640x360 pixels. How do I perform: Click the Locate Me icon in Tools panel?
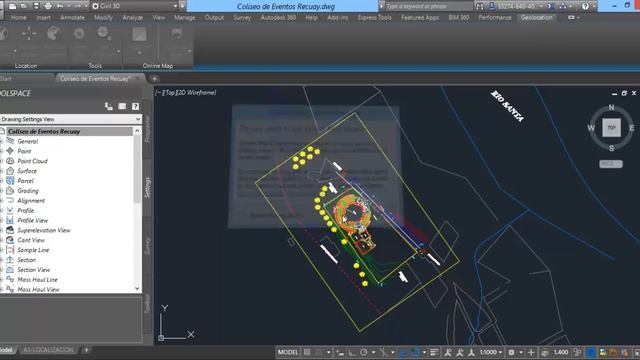click(x=79, y=34)
